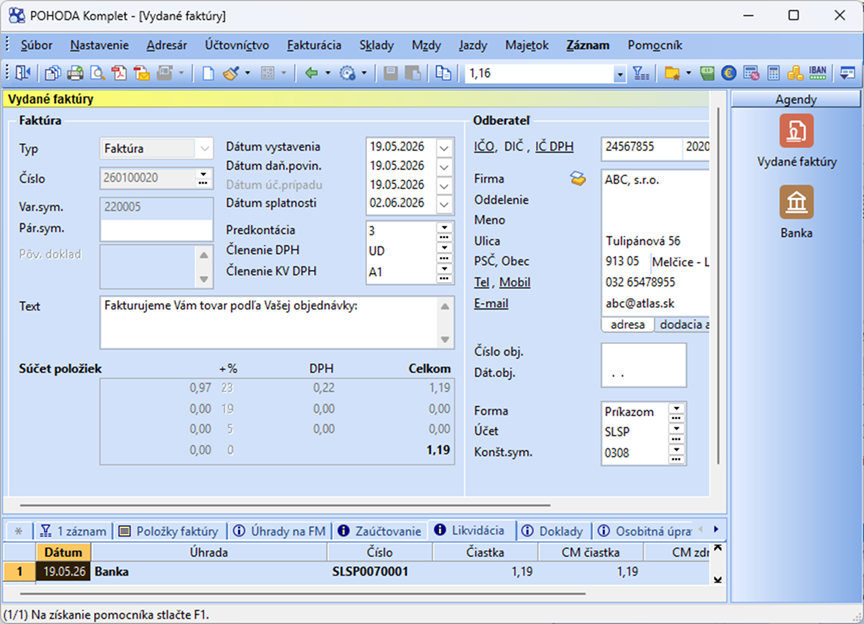
Task: Click the green banknotes toolbar icon
Action: (x=708, y=73)
